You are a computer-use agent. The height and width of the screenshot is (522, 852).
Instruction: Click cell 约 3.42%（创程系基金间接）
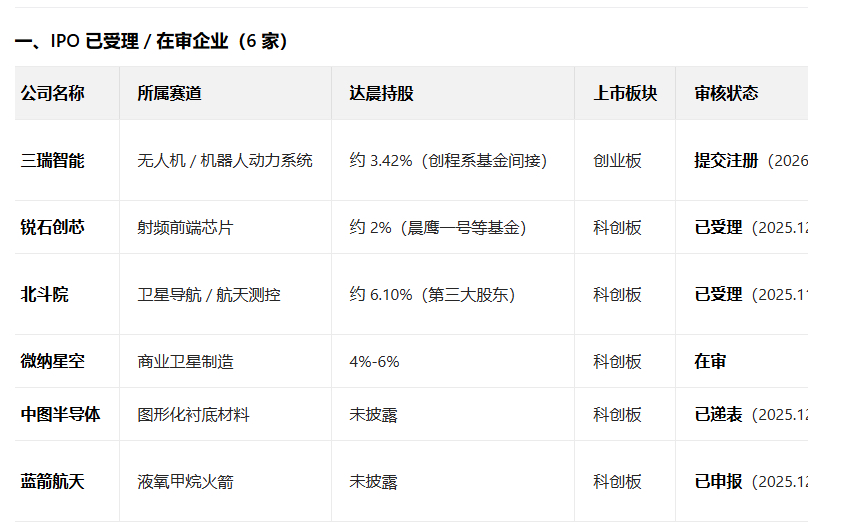coord(448,161)
